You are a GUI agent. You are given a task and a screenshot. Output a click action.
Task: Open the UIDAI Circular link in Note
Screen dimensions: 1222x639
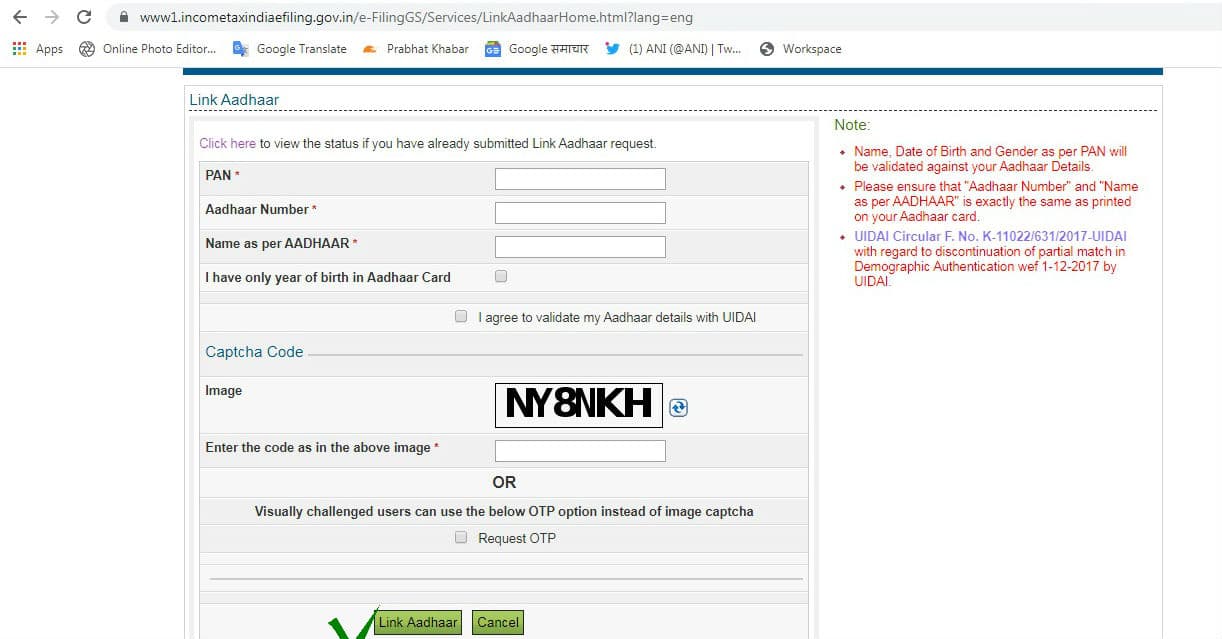point(975,236)
